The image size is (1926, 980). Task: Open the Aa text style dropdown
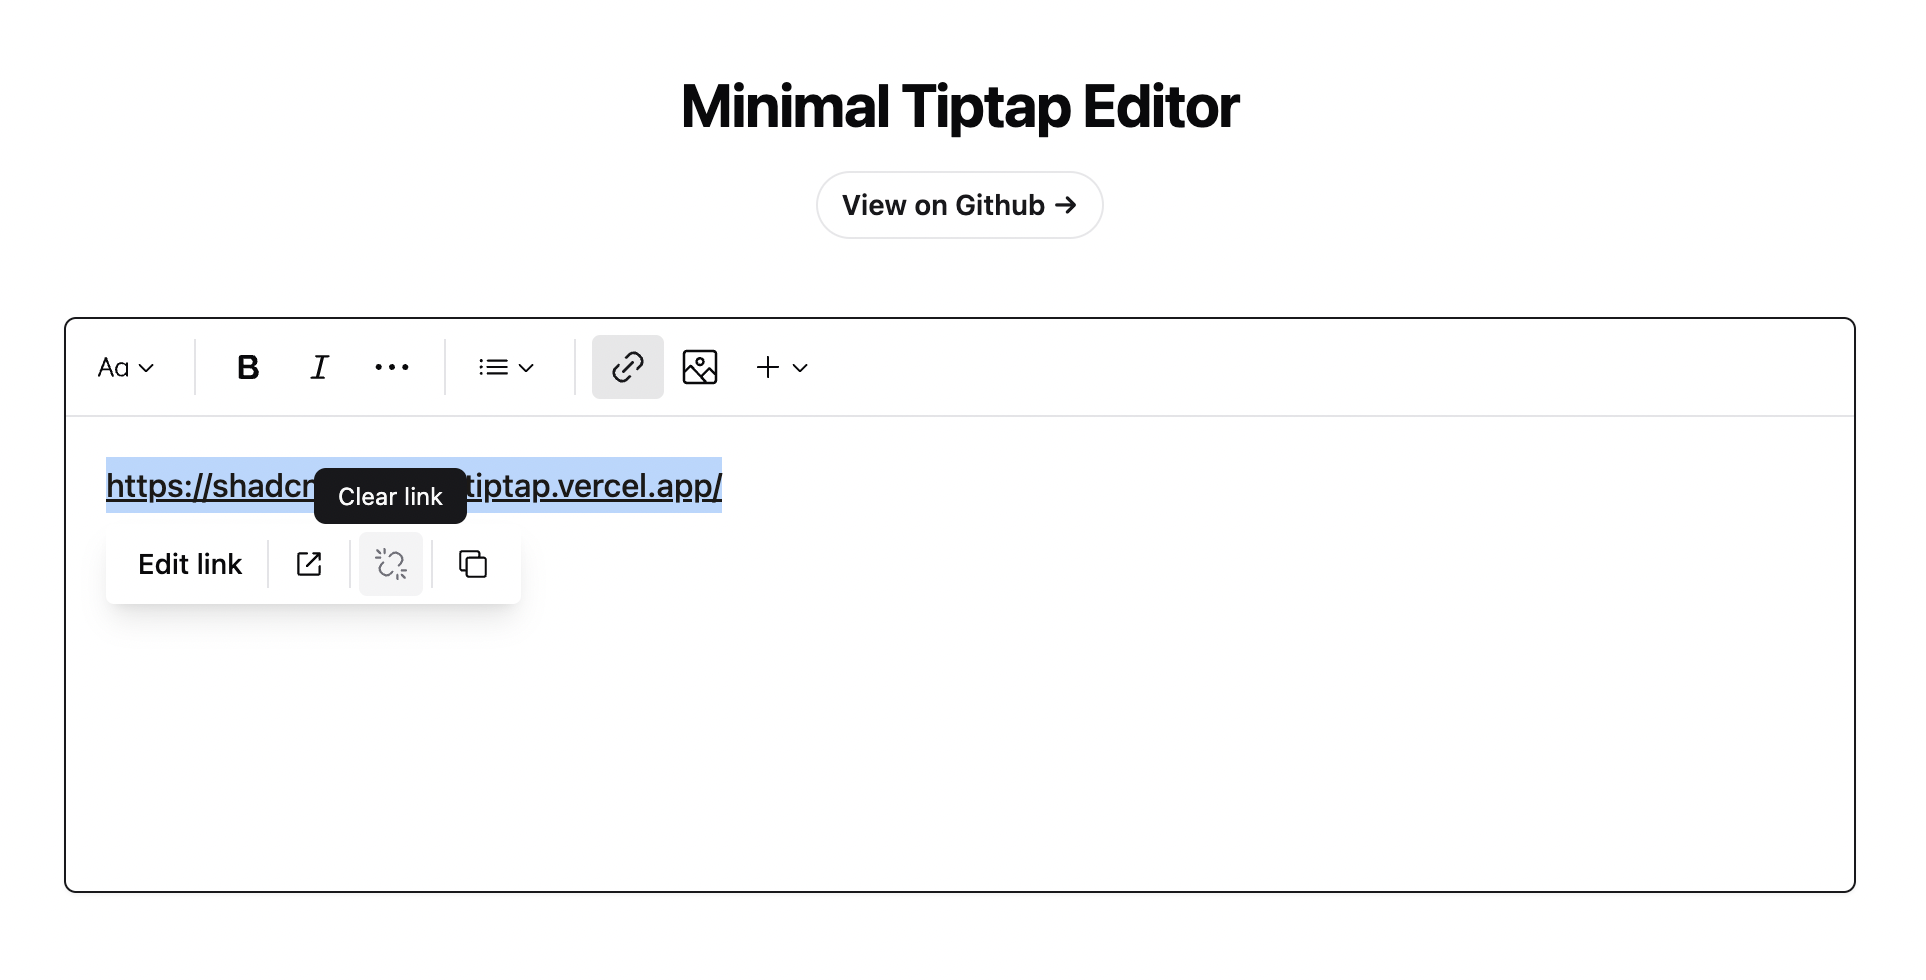click(x=124, y=367)
